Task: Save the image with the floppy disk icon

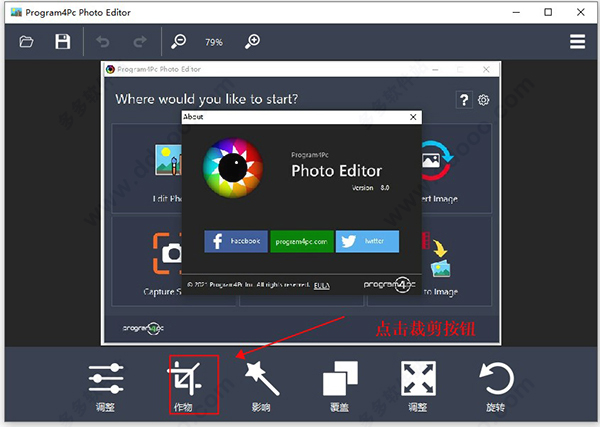Action: [62, 41]
